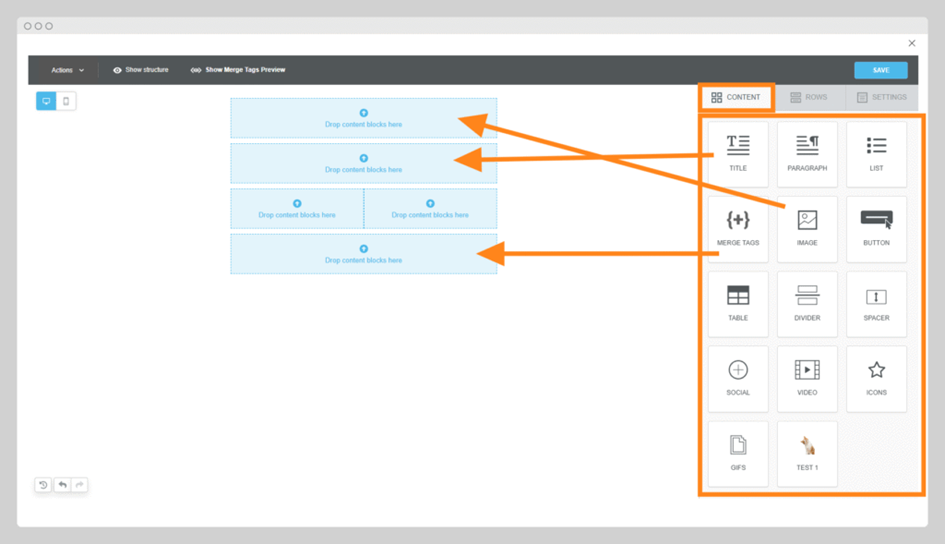Click the undo arrow button

point(62,485)
